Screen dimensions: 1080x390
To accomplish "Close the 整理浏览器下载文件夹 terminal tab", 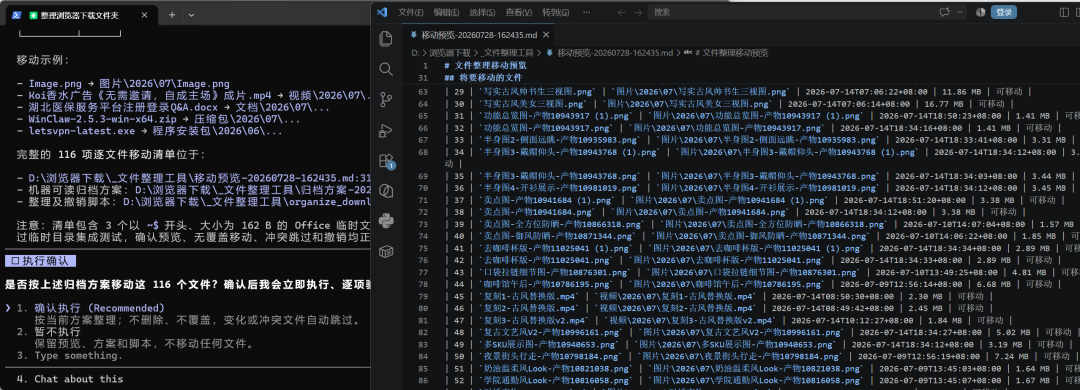I will coord(145,14).
